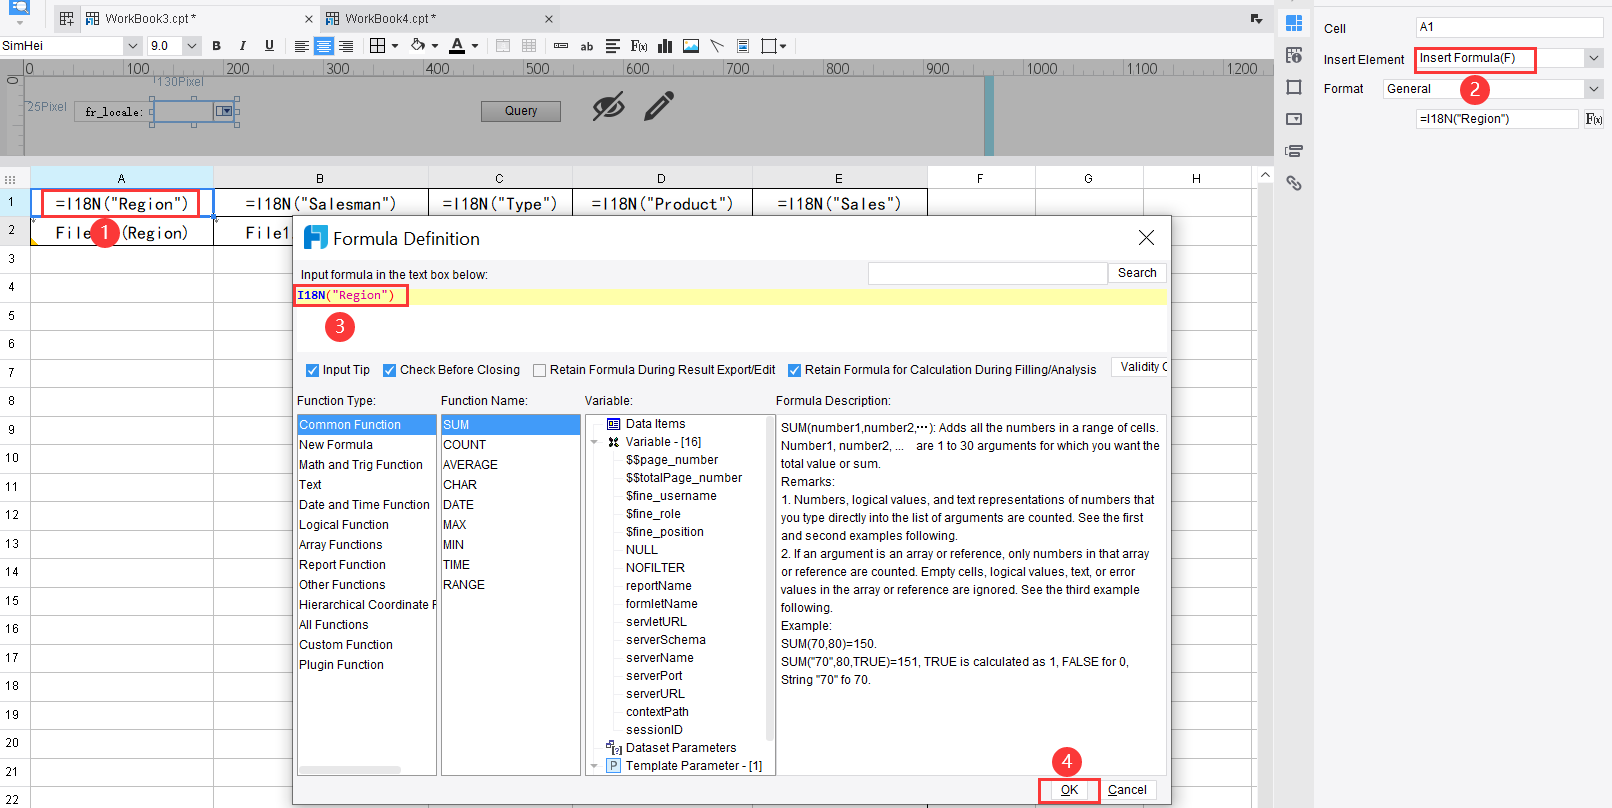The height and width of the screenshot is (808, 1612).
Task: Click the Underline formatting icon
Action: 269,46
